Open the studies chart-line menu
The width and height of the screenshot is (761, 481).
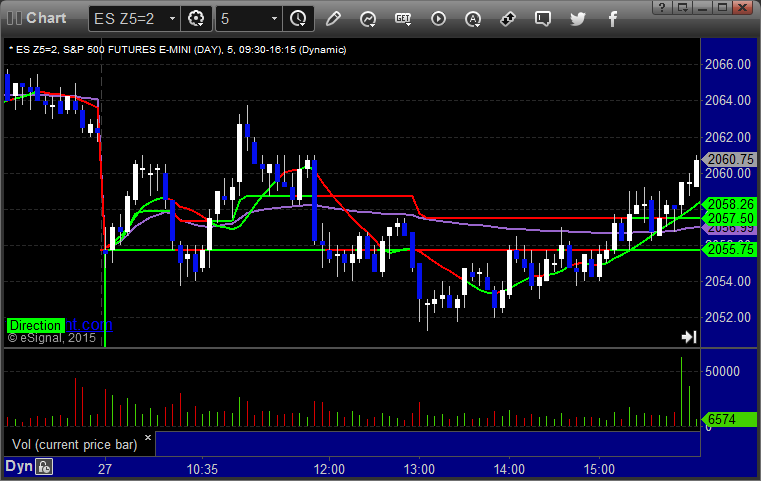coord(368,19)
